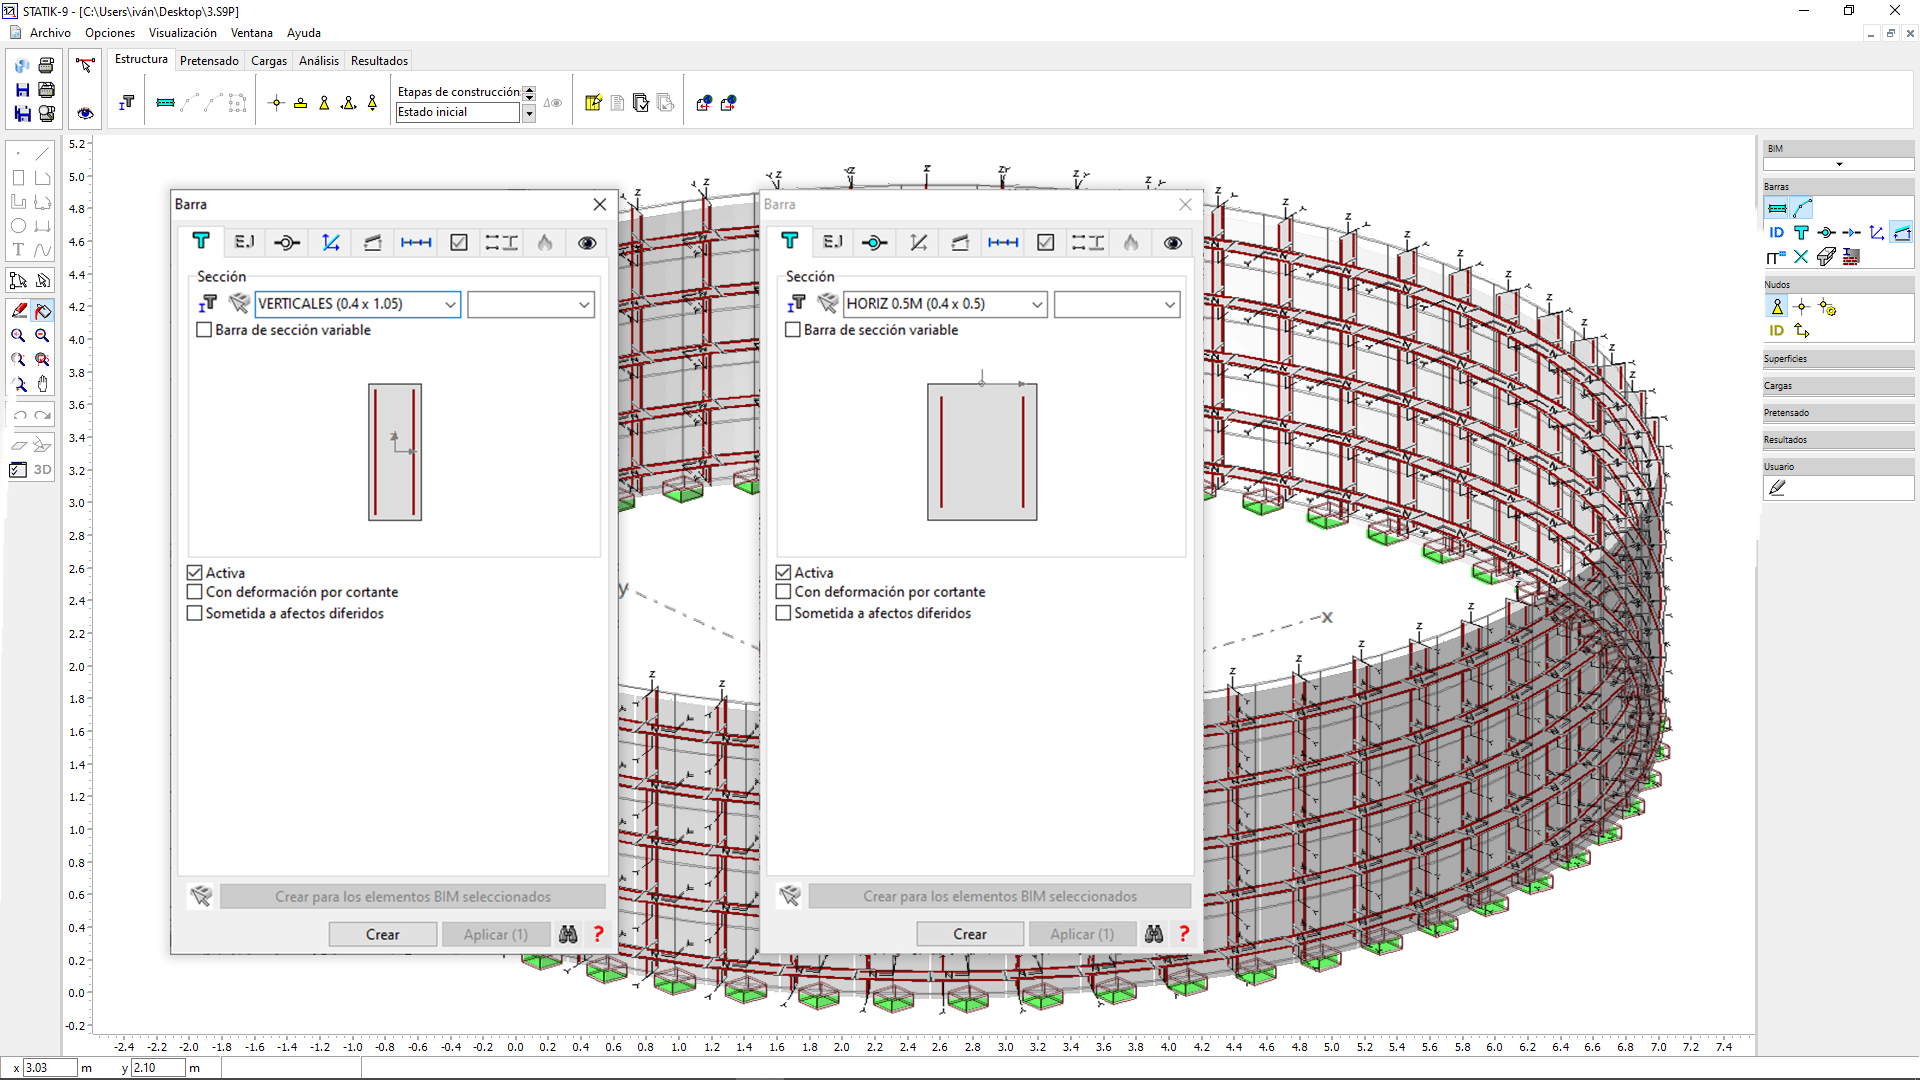
Task: Open the Estado inicial construction stage dropdown
Action: pyautogui.click(x=529, y=113)
